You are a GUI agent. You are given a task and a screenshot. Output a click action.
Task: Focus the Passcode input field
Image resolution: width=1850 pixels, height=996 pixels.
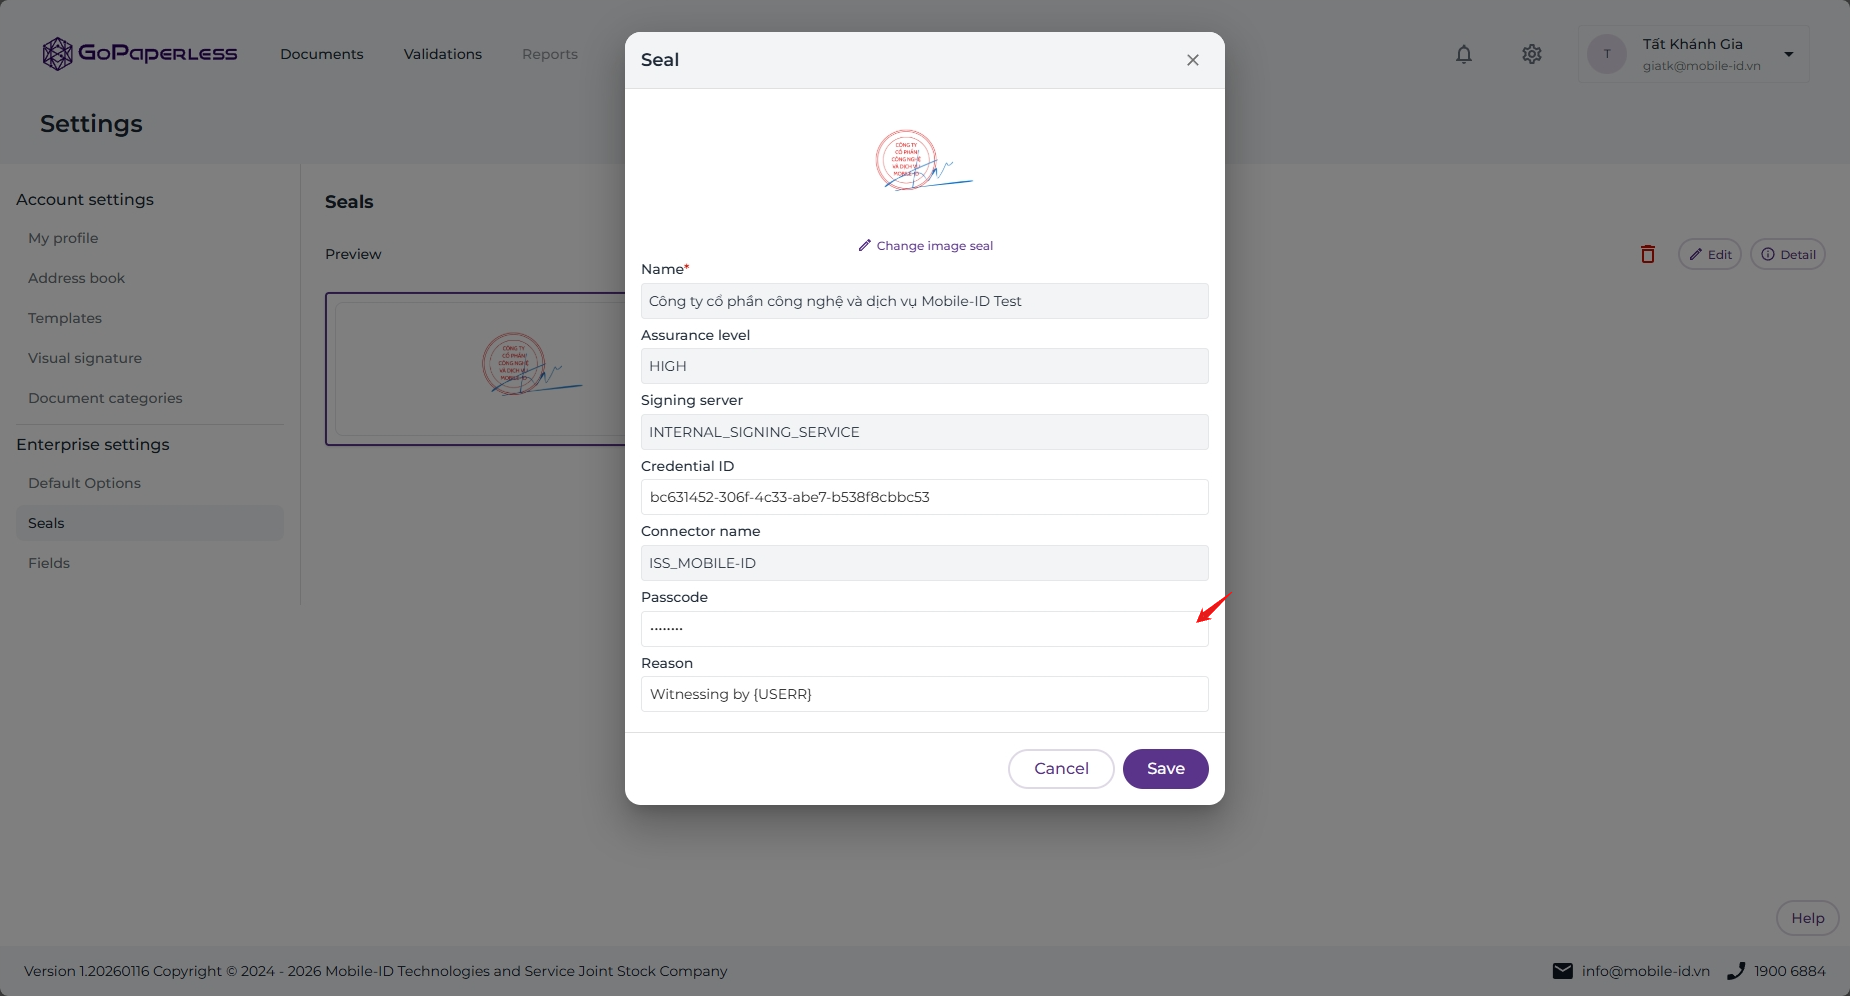tap(925, 629)
